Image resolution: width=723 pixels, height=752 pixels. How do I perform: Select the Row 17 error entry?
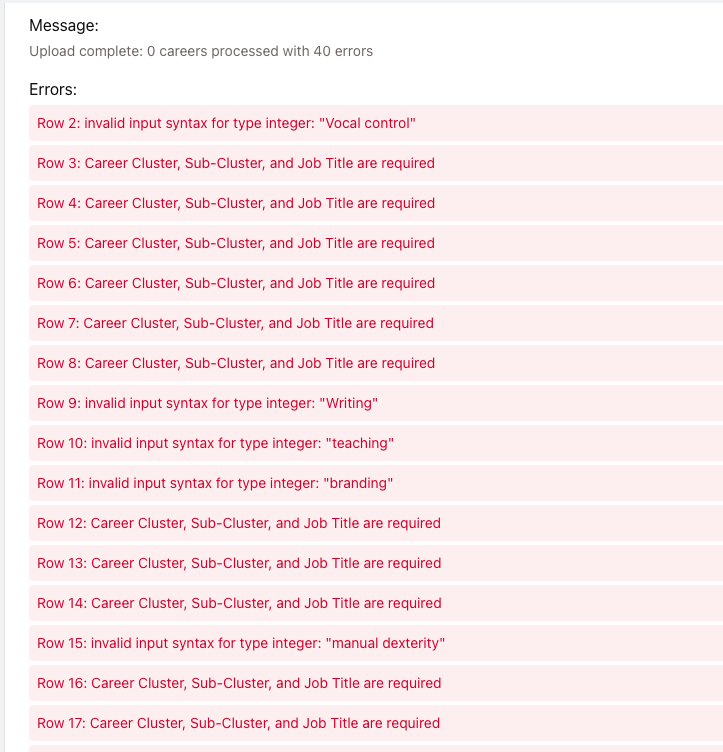[x=239, y=723]
